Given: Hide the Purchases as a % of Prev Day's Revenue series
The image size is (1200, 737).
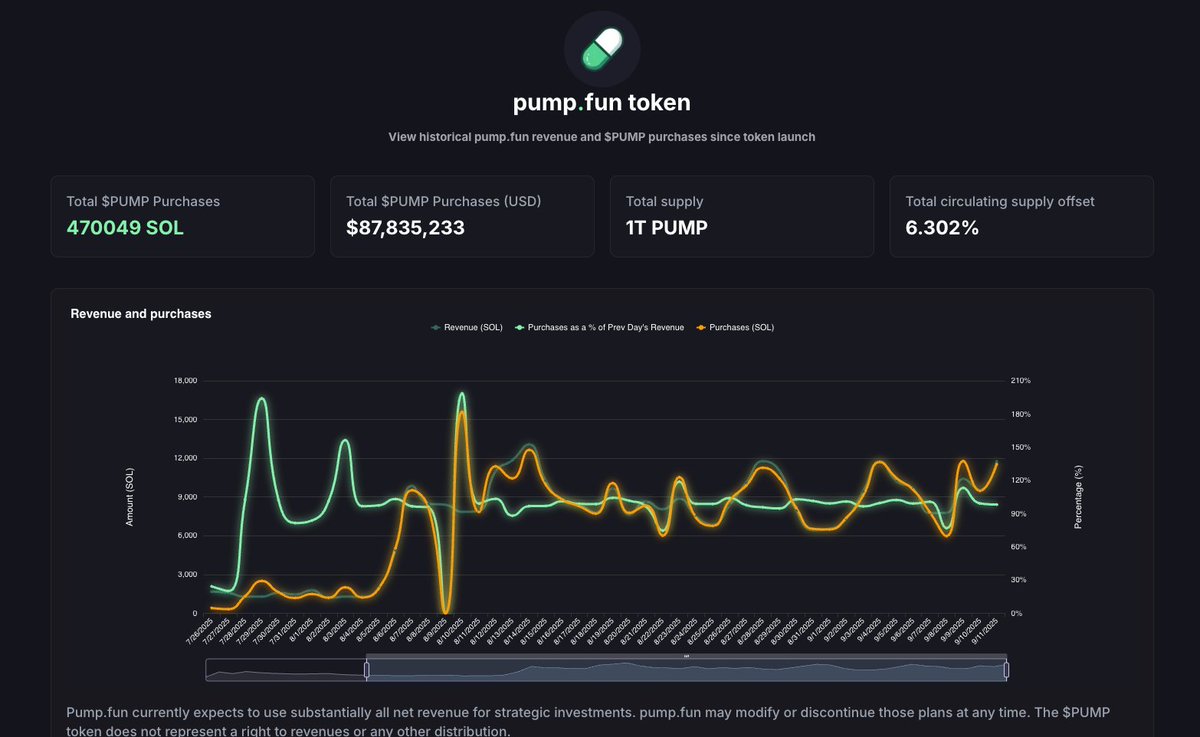Looking at the screenshot, I should [606, 327].
